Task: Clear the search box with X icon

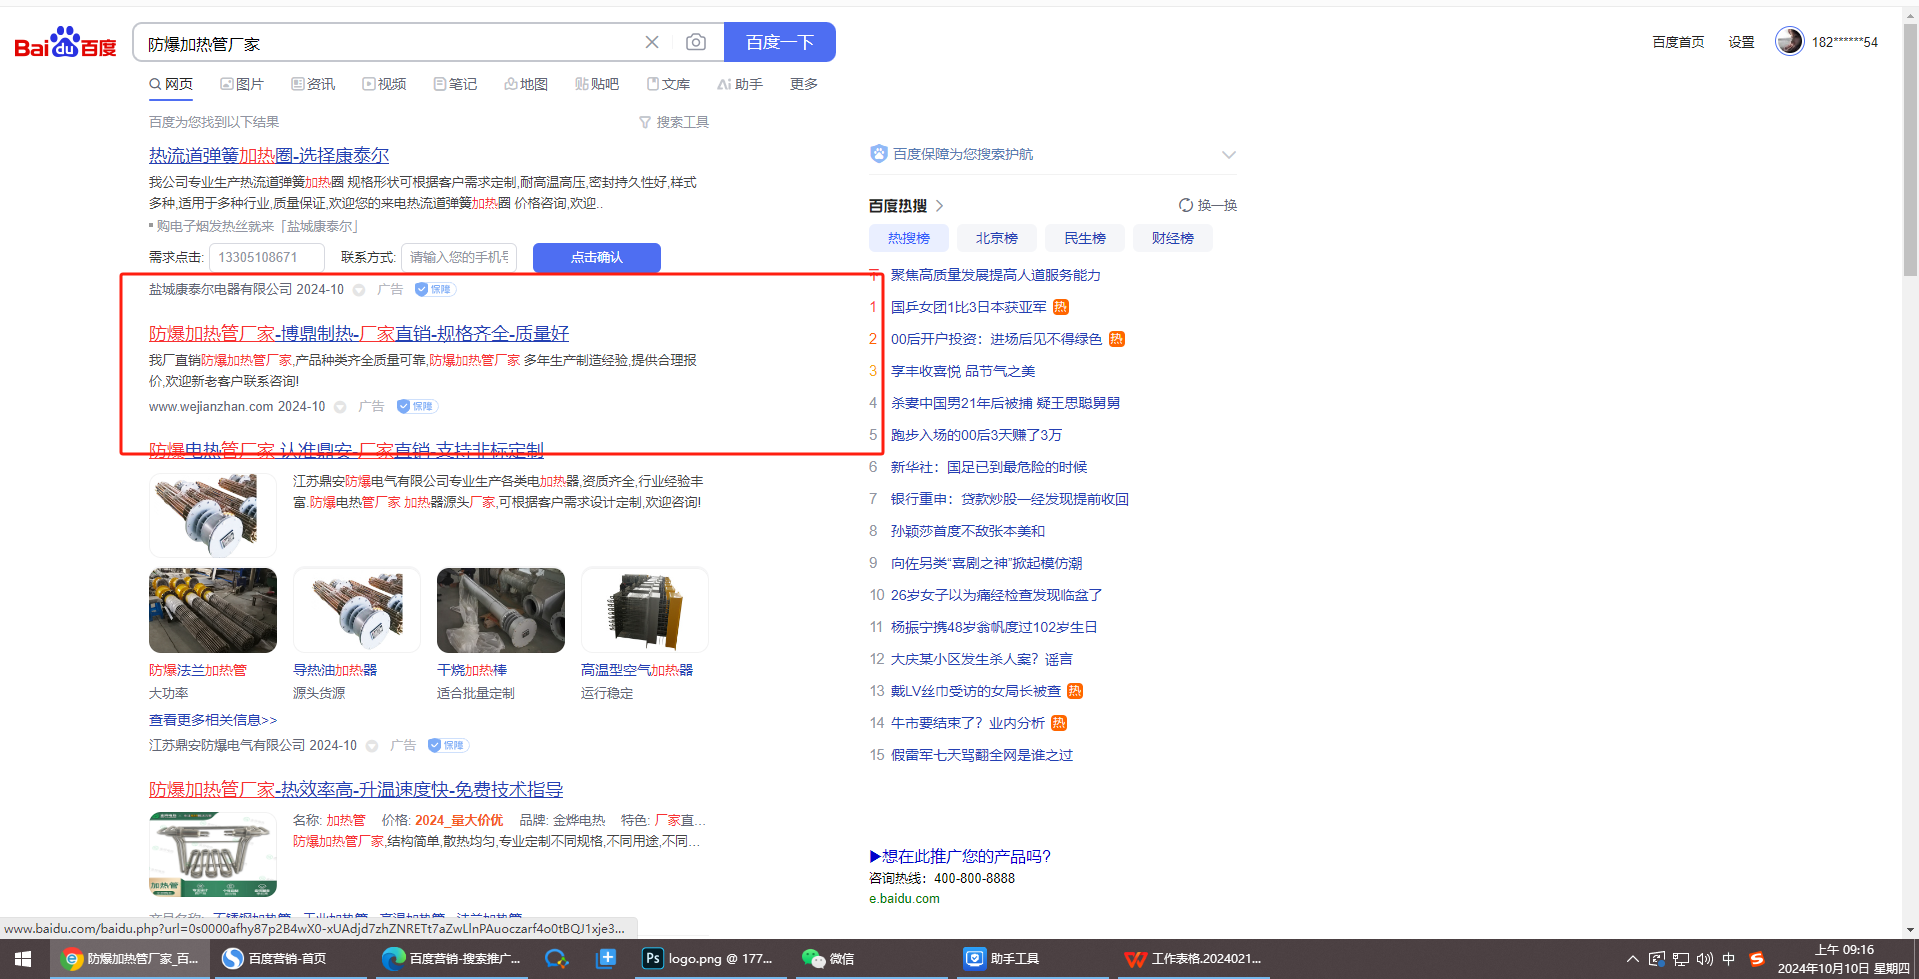Action: [x=652, y=42]
